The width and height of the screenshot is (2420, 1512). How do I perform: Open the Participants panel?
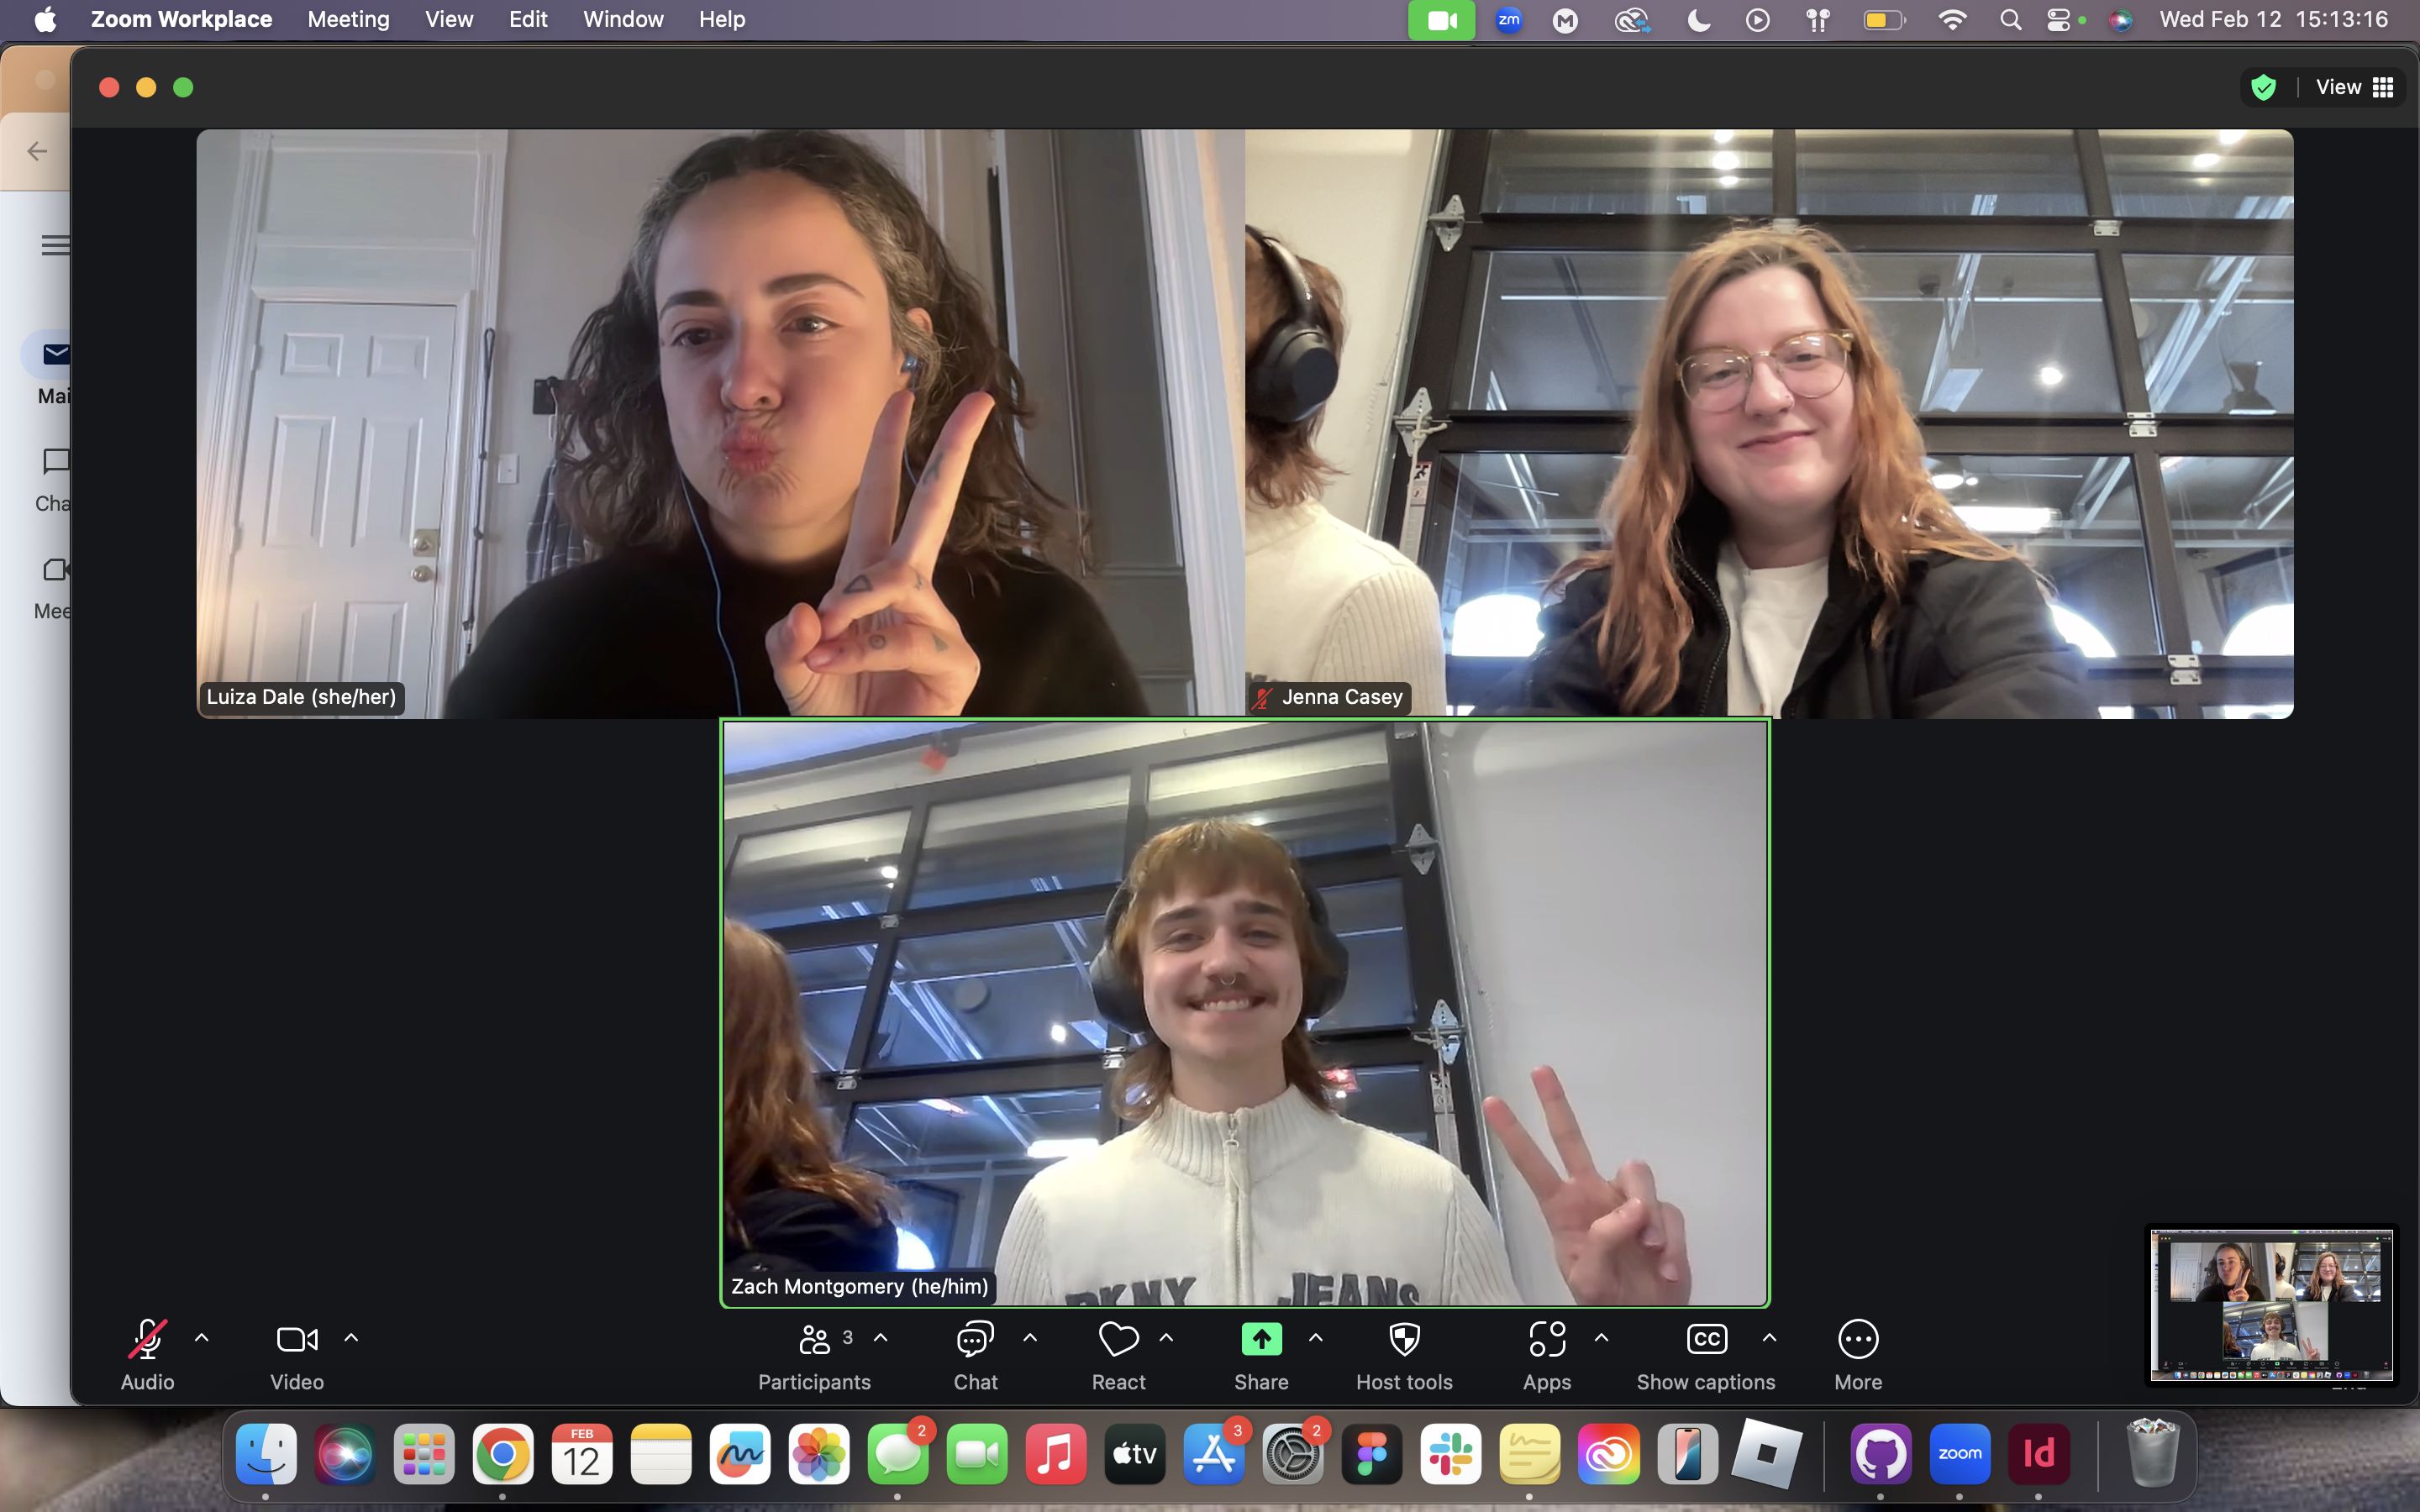coord(814,1340)
